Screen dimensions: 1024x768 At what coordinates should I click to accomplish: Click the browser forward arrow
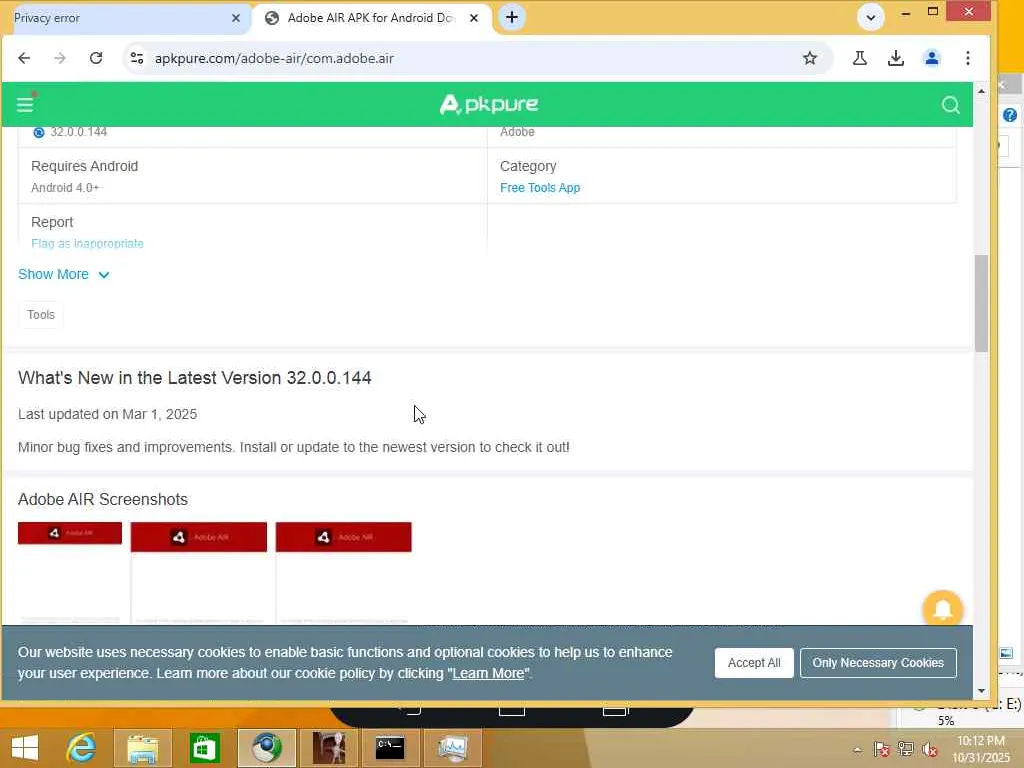(60, 58)
